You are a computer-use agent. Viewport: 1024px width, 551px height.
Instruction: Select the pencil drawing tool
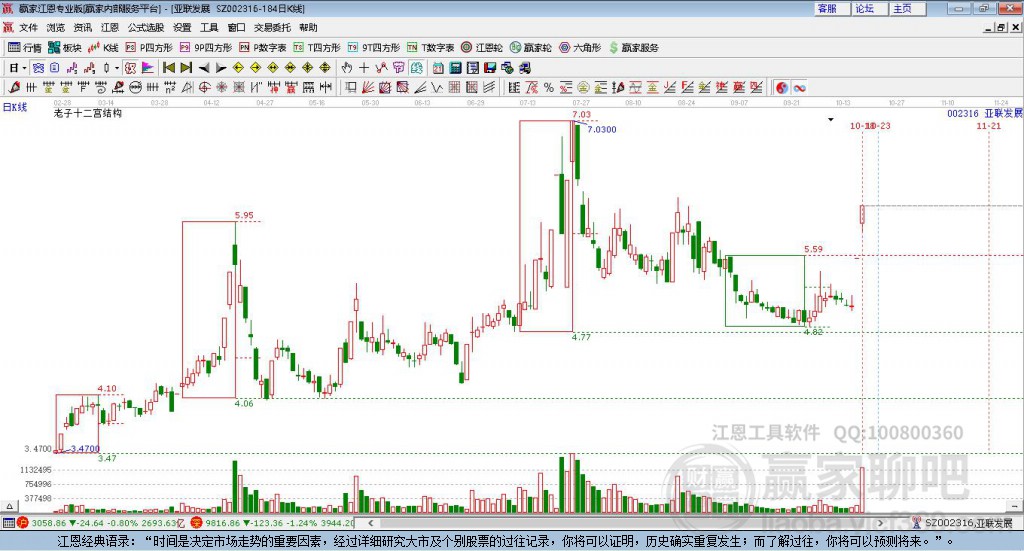coord(14,87)
